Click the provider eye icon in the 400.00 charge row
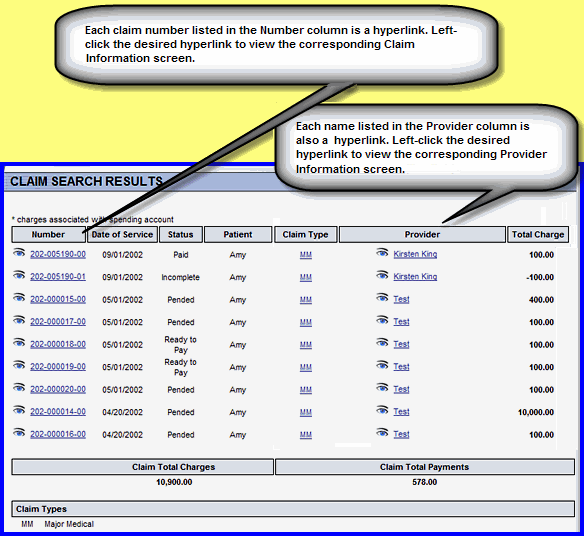 click(x=382, y=298)
